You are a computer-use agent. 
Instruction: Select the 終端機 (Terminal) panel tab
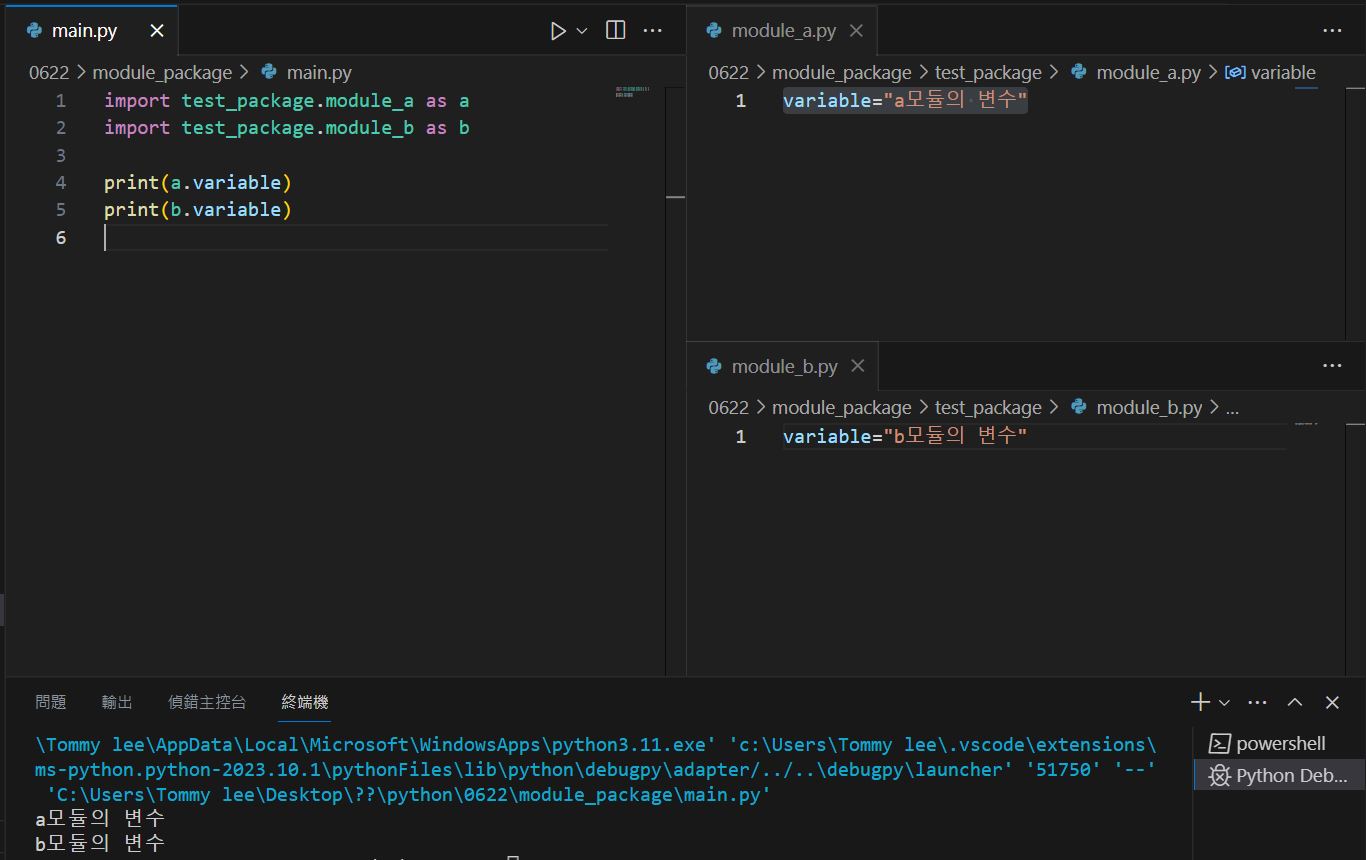click(x=305, y=702)
